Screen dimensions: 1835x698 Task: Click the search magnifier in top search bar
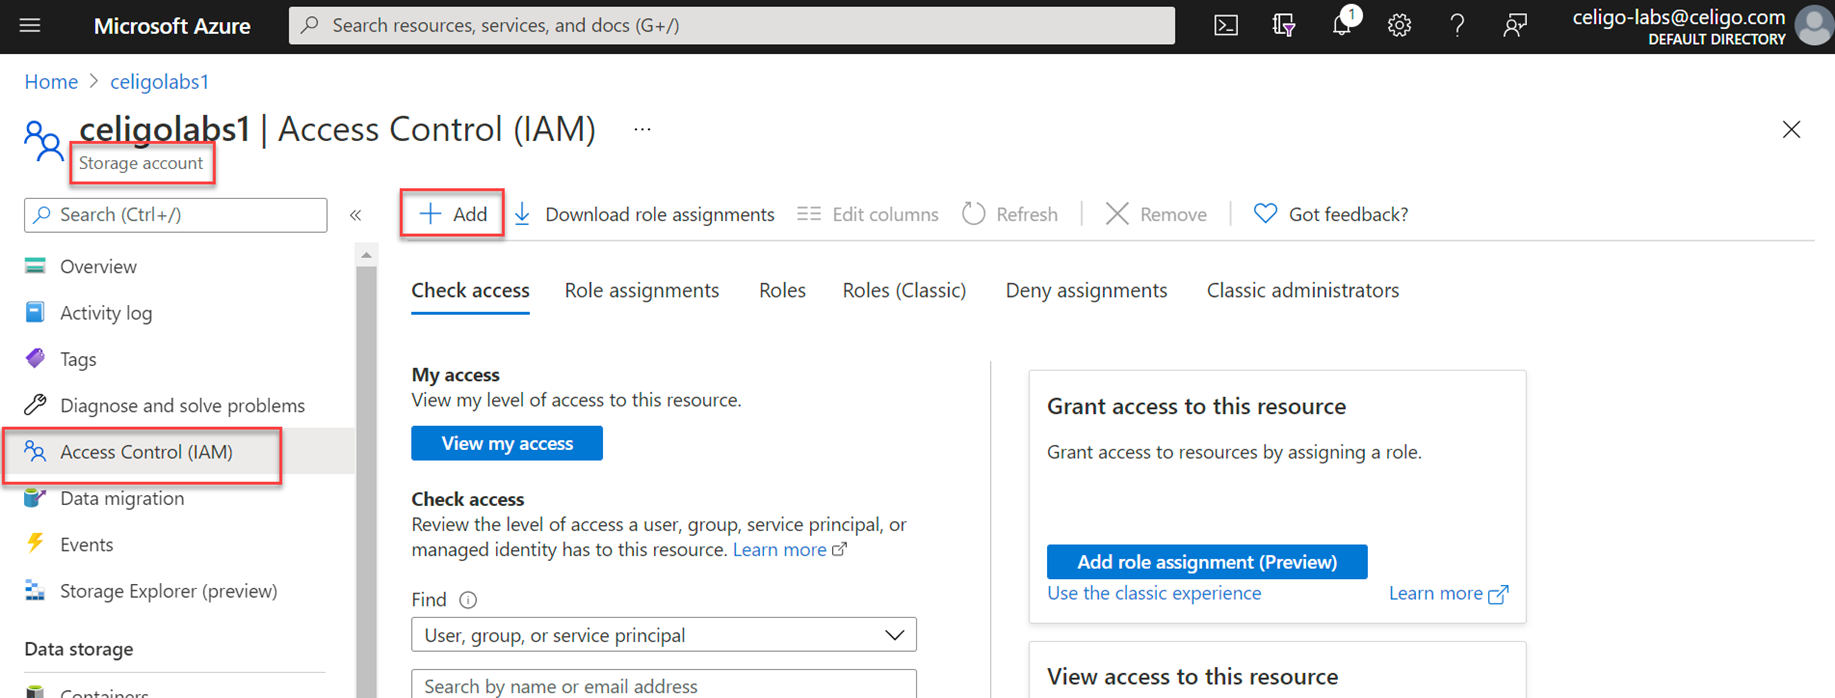310,25
